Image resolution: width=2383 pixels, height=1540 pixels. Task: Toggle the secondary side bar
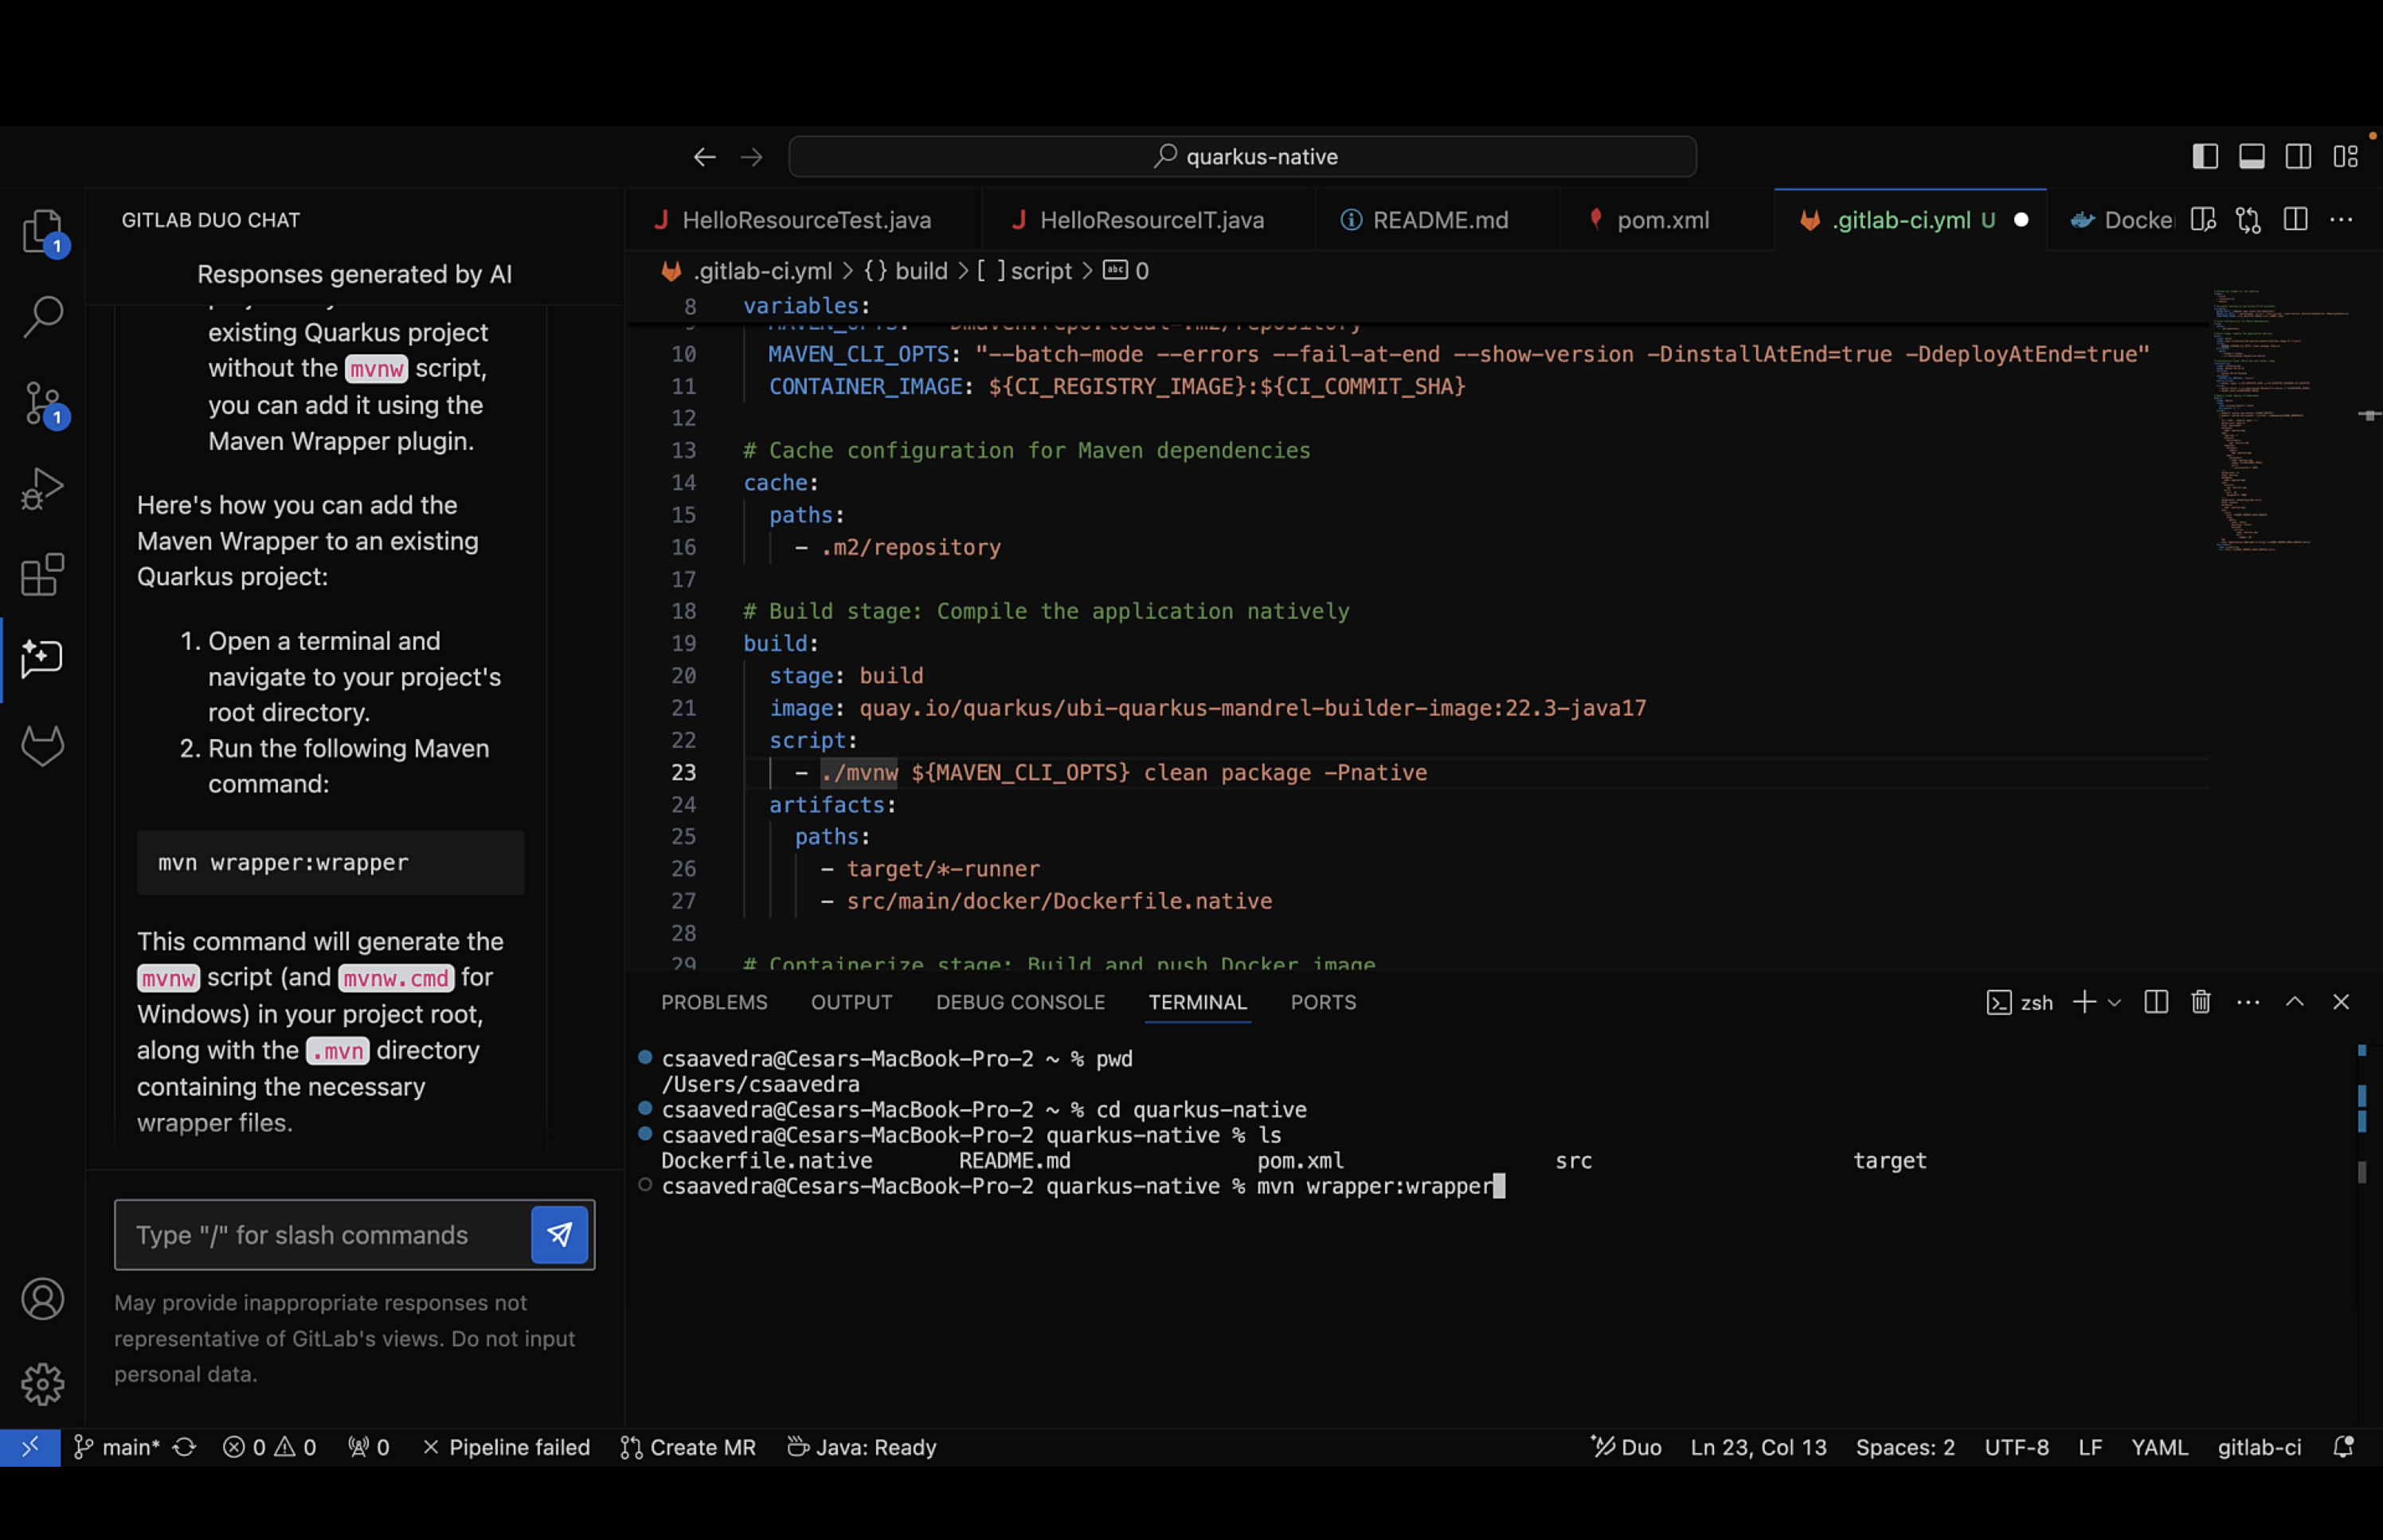(2298, 157)
